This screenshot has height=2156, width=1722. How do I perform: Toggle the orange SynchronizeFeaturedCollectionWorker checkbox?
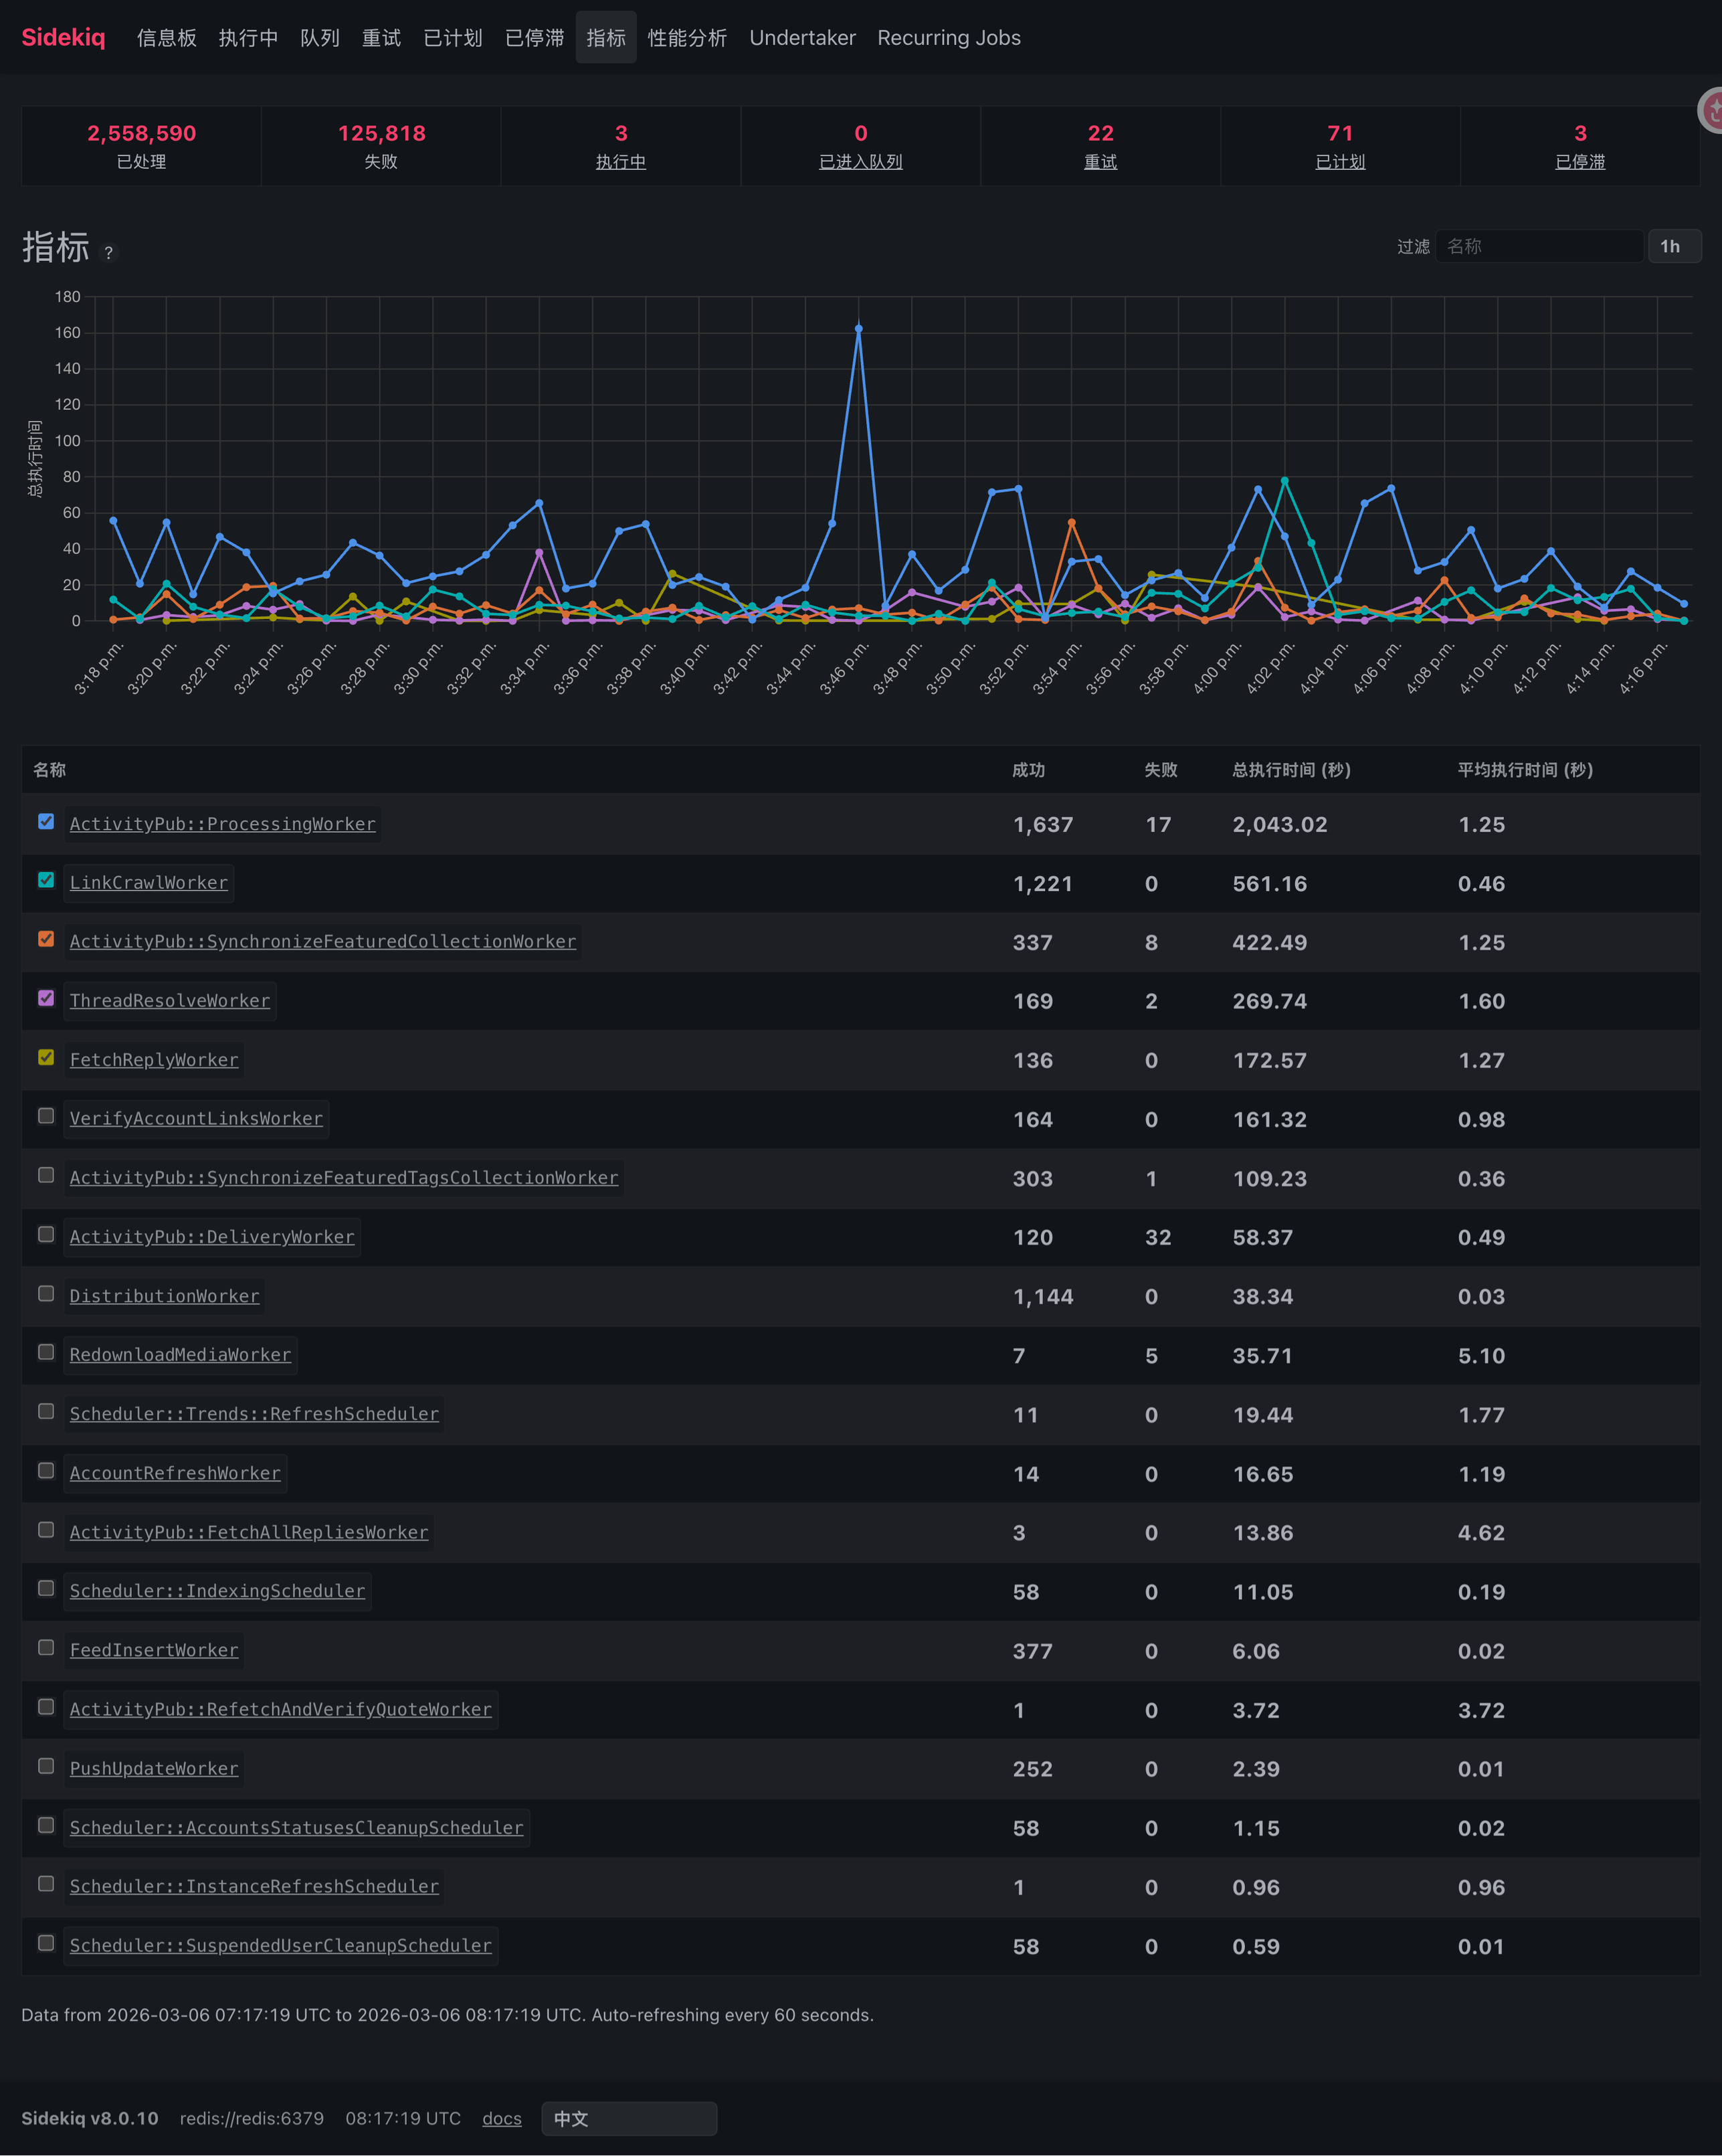point(46,939)
